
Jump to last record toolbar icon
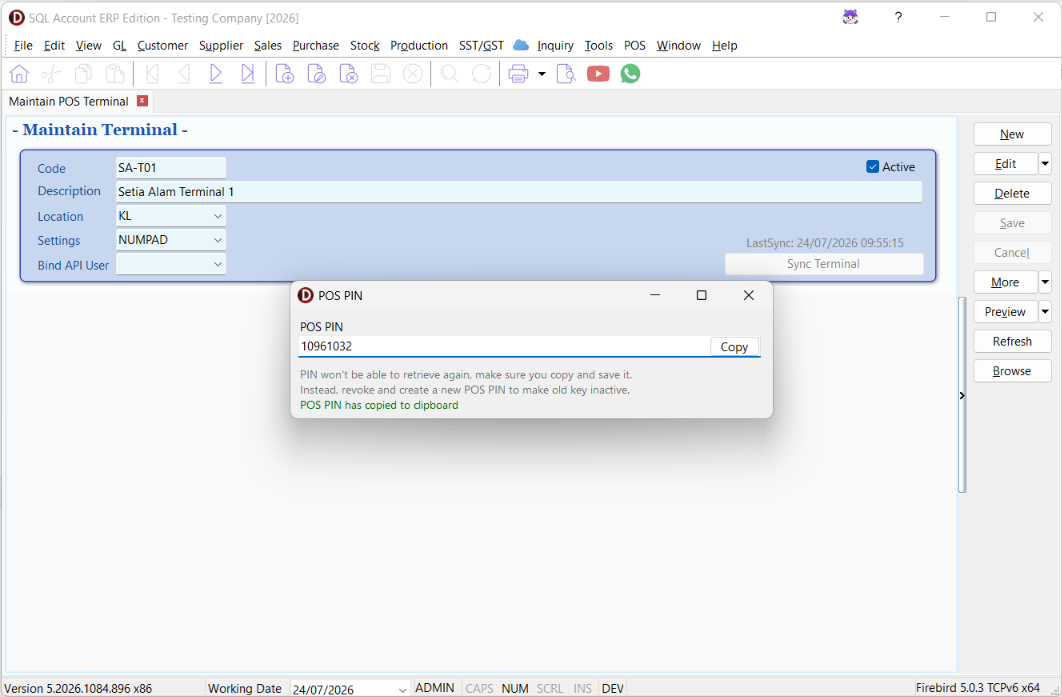click(x=247, y=74)
